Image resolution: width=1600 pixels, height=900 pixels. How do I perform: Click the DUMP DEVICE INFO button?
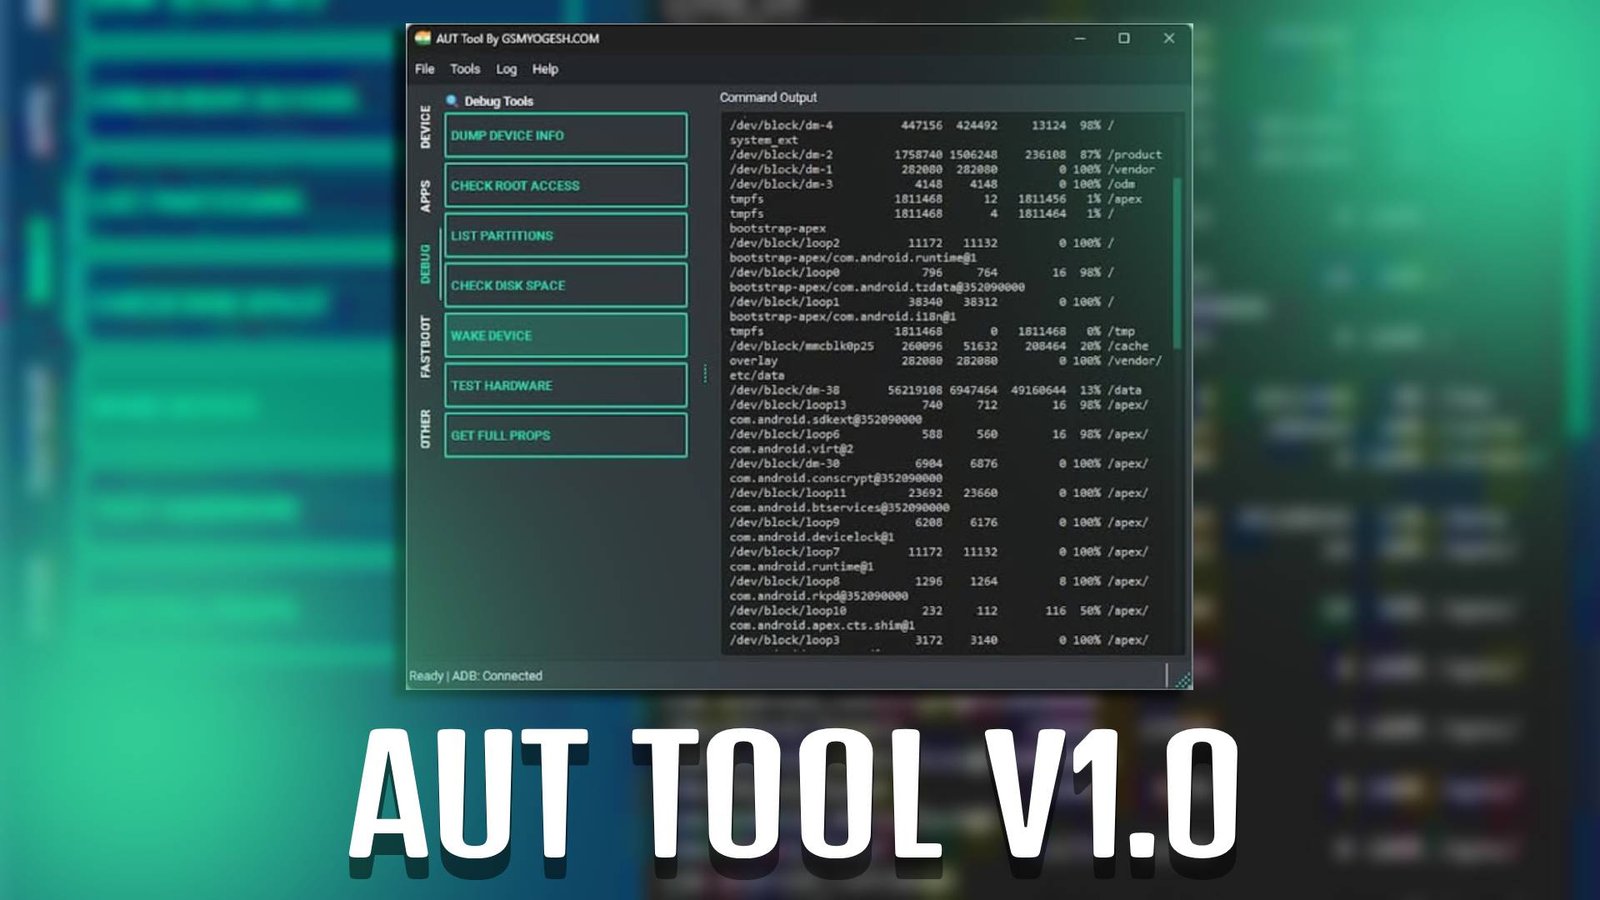[565, 135]
